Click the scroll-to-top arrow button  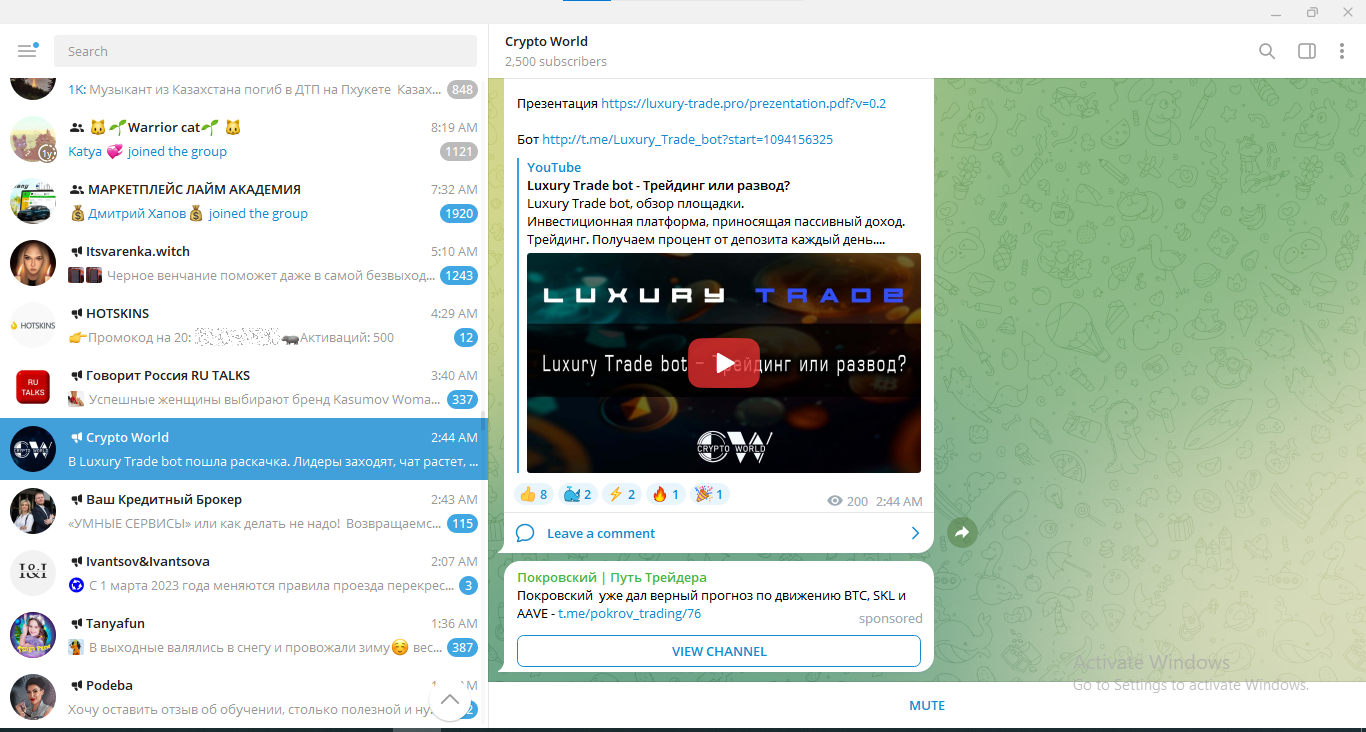coord(450,699)
